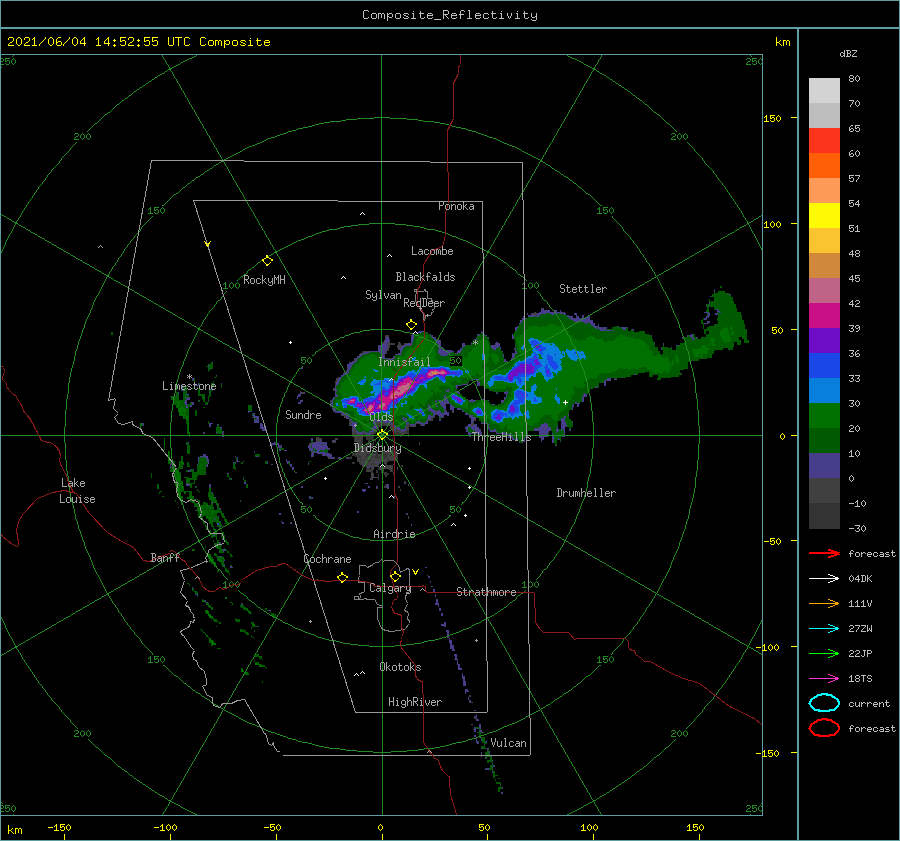Screen dimensions: 900x841
Task: Click the Didsbury city label
Action: tap(377, 448)
